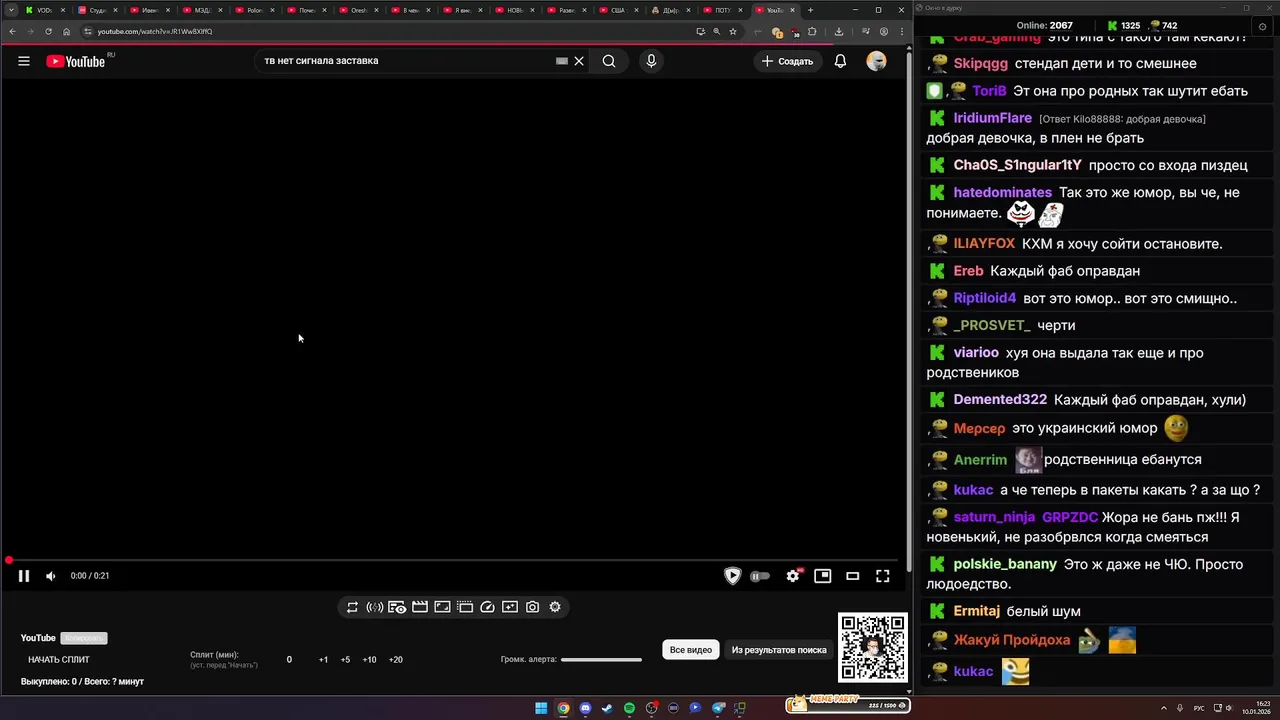Bookmark this page with the star icon
1280x720 pixels.
coord(732,31)
